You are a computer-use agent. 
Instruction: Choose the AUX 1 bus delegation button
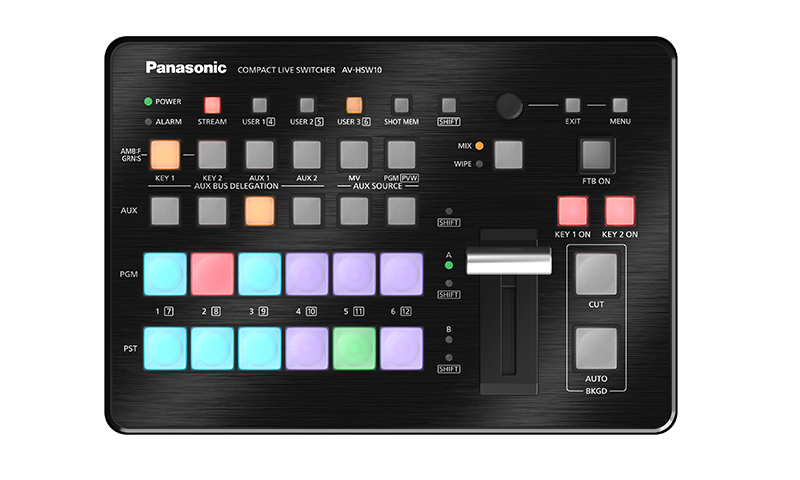[x=260, y=155]
